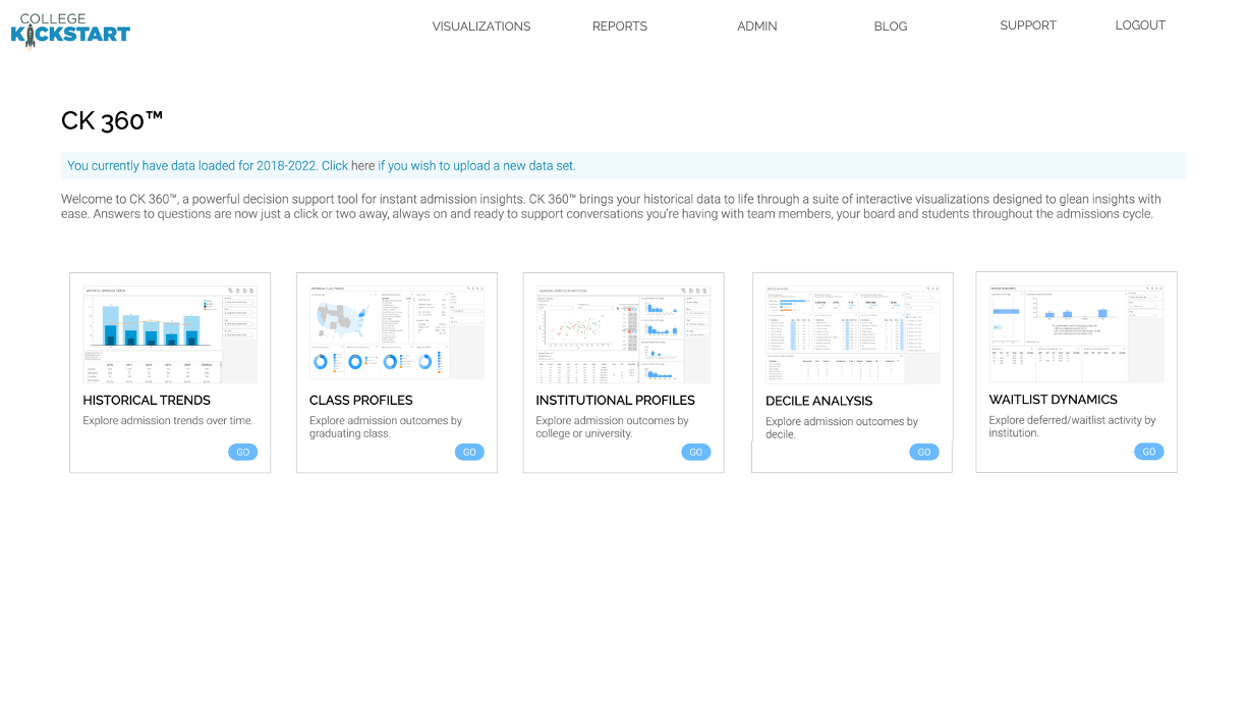Open the Admin menu
This screenshot has width=1248, height=728.
[757, 26]
